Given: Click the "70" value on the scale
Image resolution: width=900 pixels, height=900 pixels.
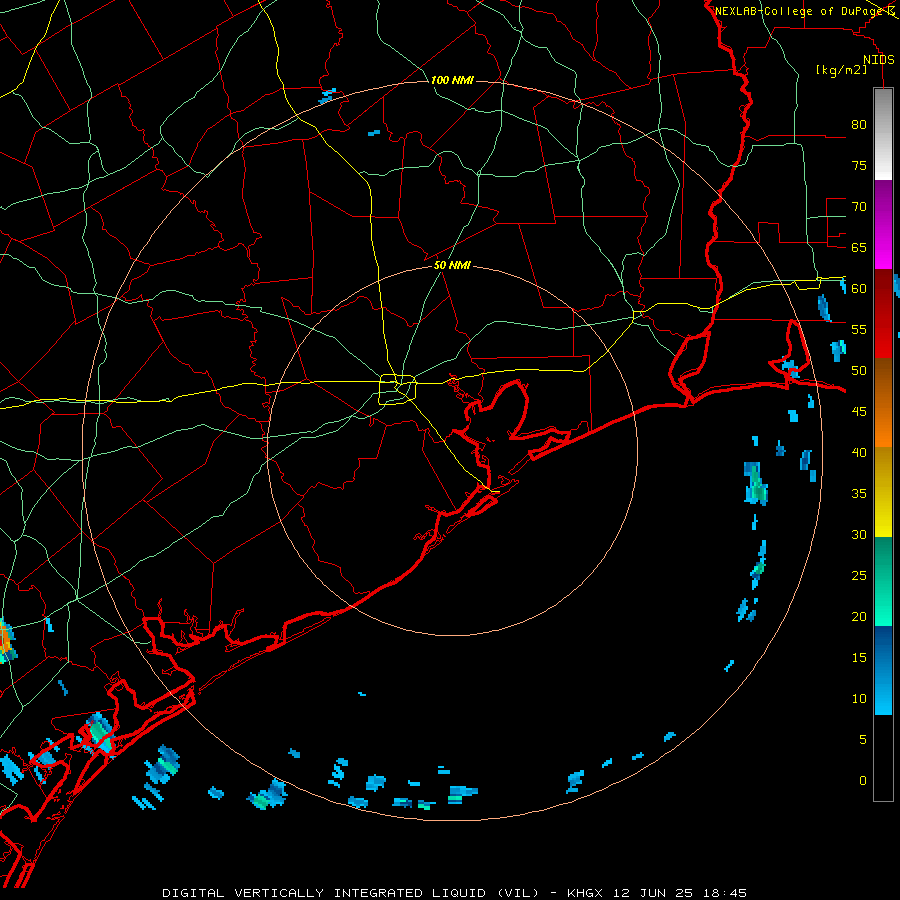Looking at the screenshot, I should pyautogui.click(x=859, y=207).
